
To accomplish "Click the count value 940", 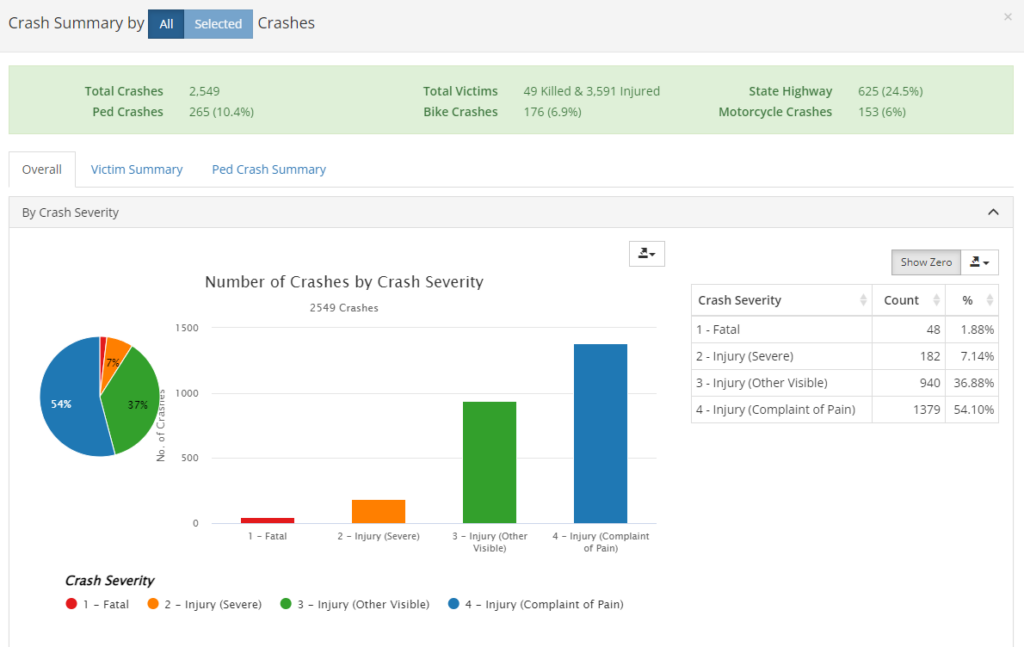I will [x=930, y=383].
